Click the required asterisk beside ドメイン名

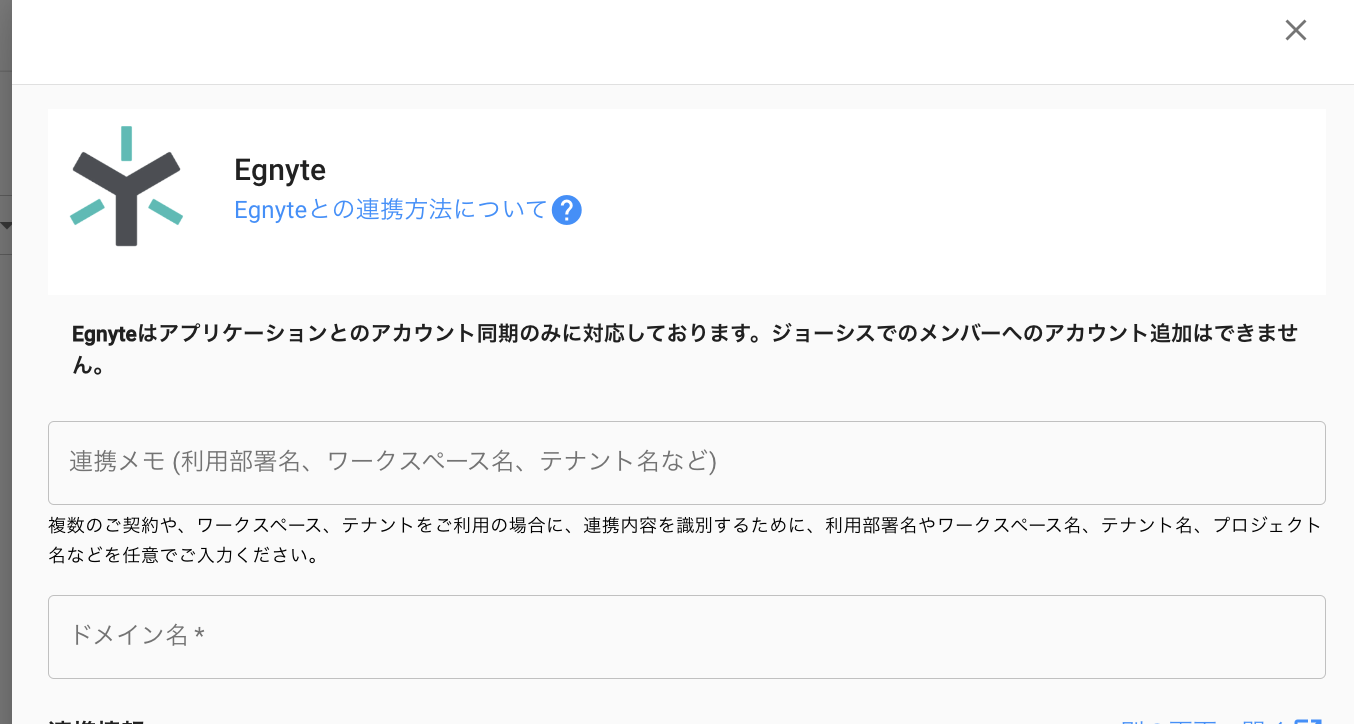click(200, 635)
